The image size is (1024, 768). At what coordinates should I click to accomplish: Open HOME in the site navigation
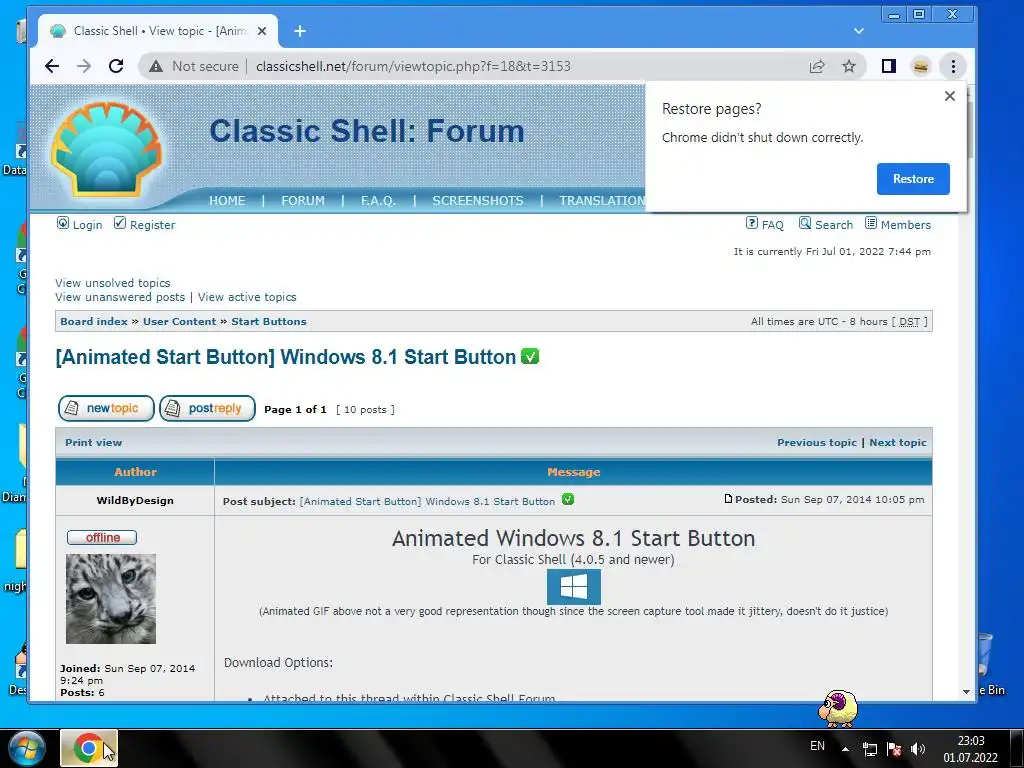tap(227, 200)
